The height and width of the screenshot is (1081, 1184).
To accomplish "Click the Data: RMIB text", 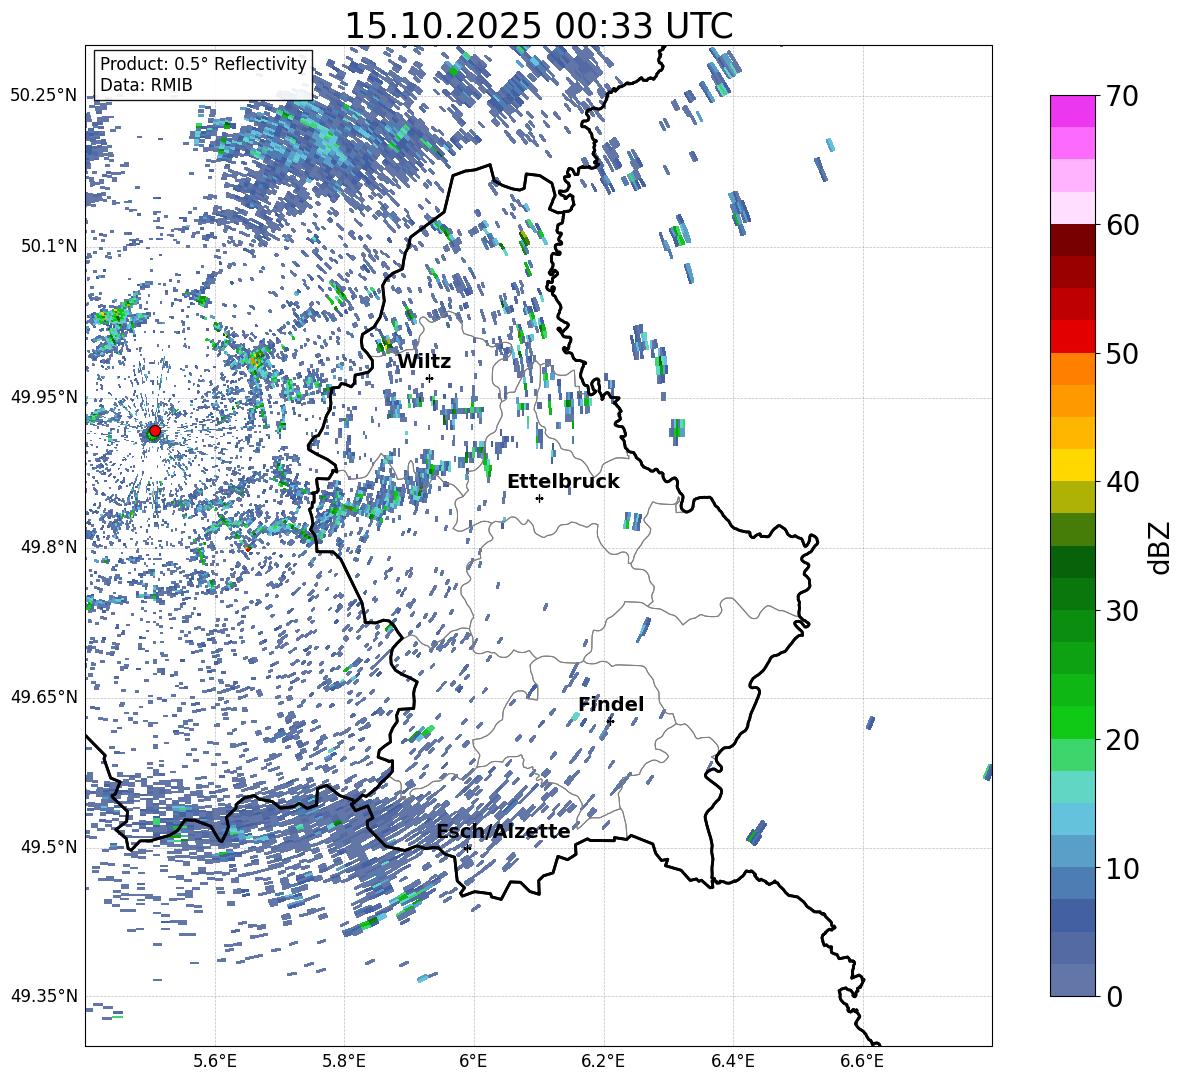I will coord(146,85).
